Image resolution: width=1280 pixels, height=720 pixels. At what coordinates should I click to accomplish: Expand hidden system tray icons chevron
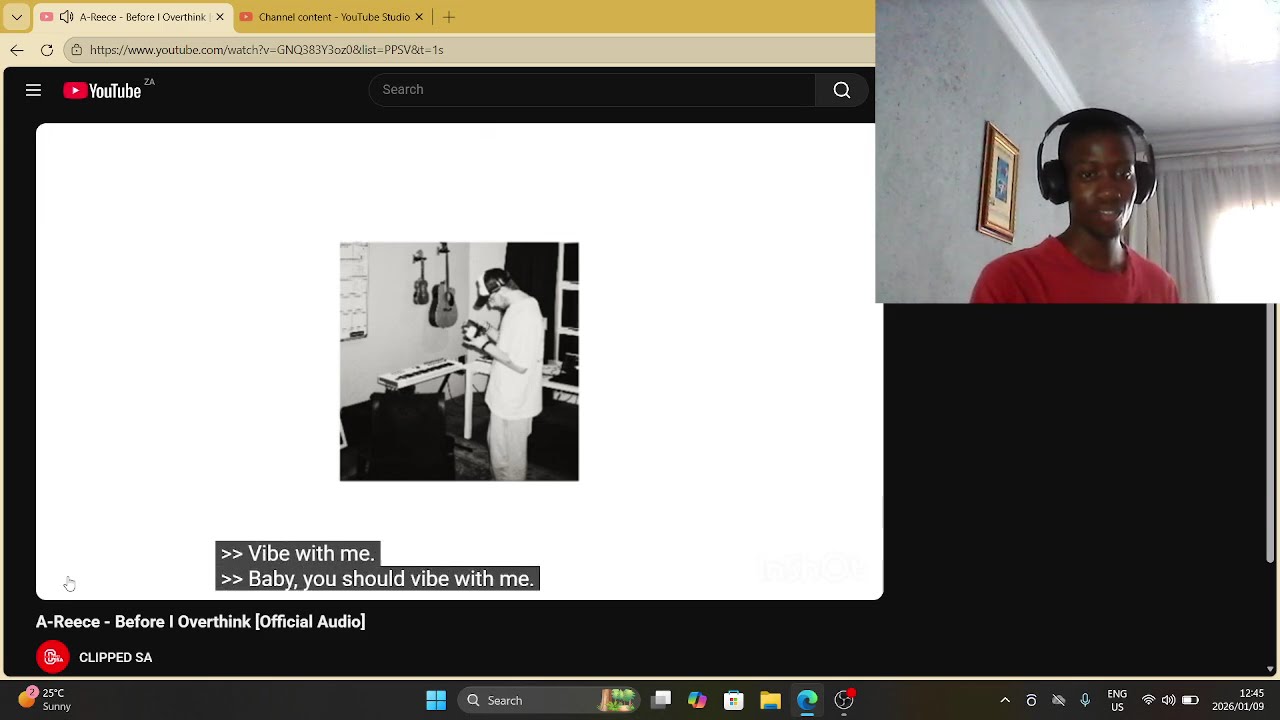coord(1005,700)
